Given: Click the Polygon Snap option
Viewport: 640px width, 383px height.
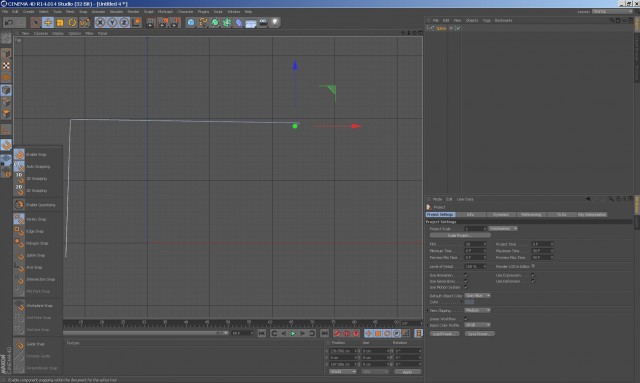Looking at the screenshot, I should point(37,243).
